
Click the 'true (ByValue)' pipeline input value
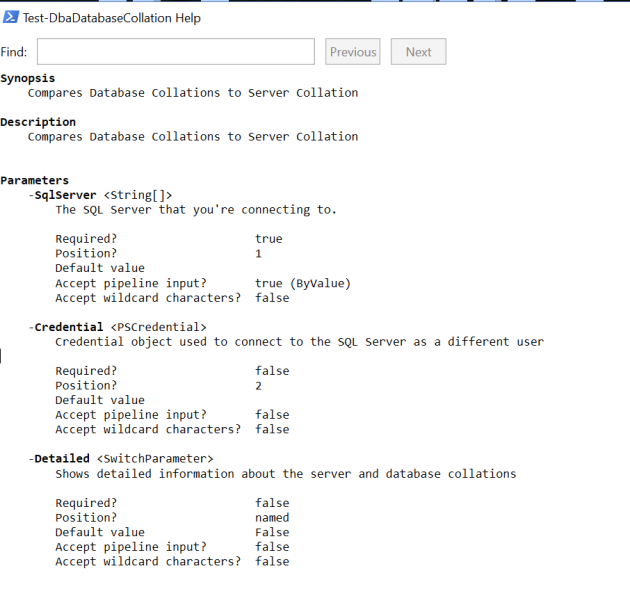(x=303, y=283)
